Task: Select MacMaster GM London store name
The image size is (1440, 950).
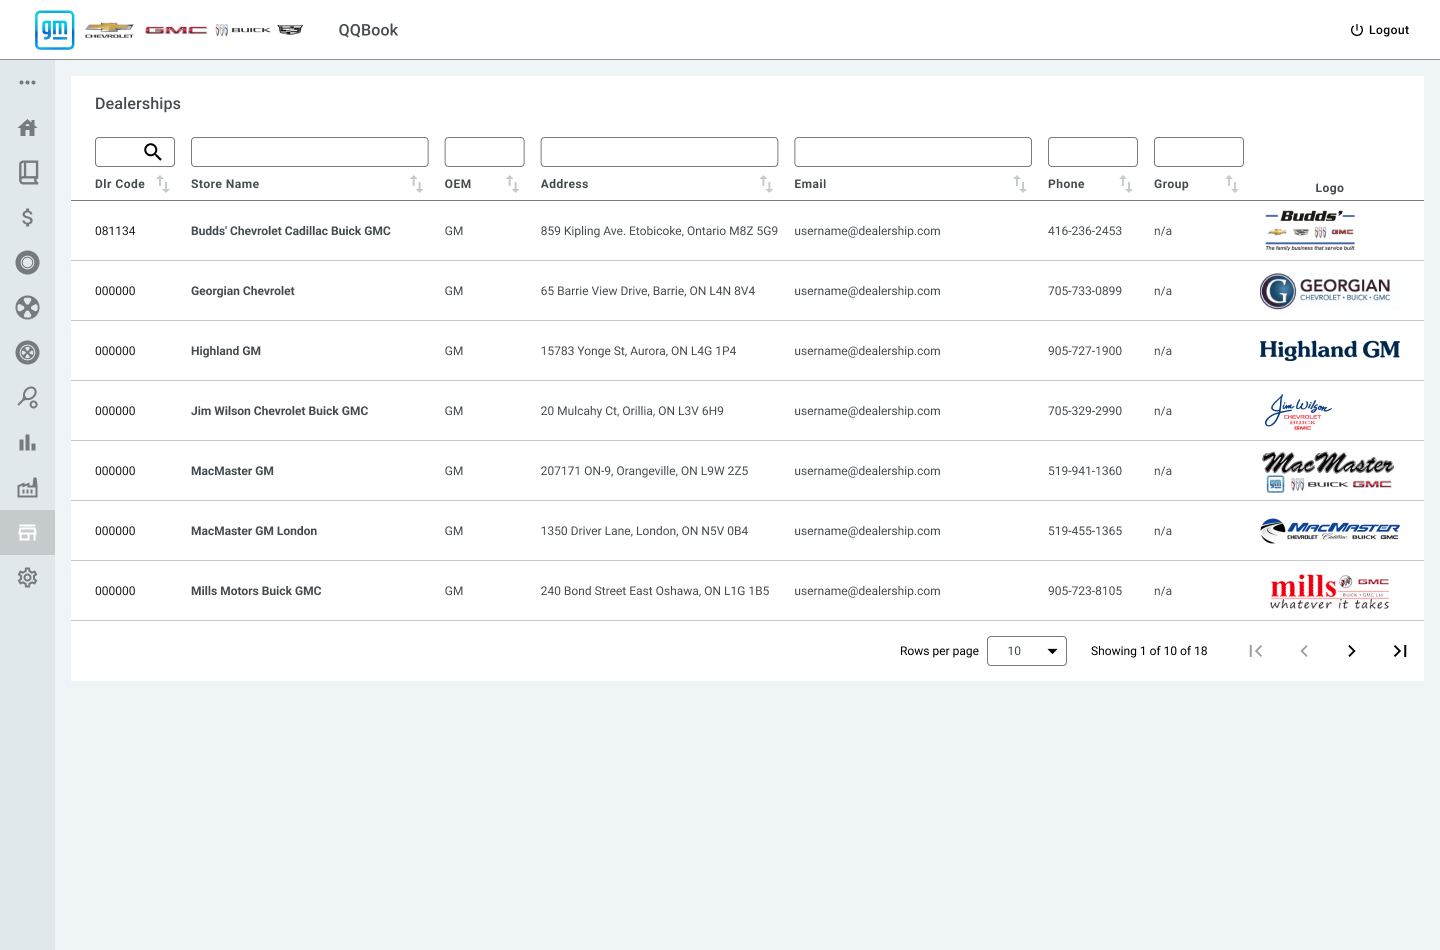Action: point(254,531)
